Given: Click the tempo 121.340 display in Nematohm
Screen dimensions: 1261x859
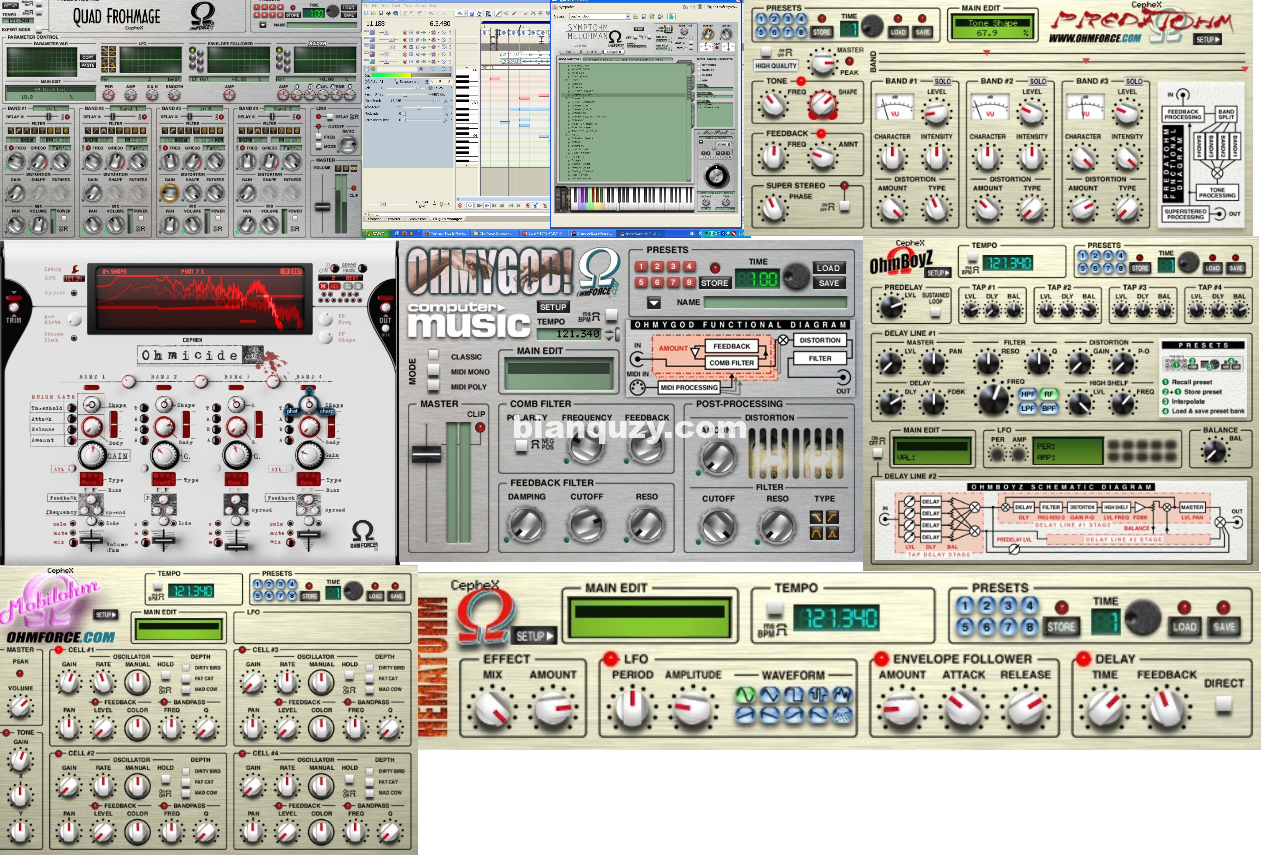Looking at the screenshot, I should click(836, 618).
